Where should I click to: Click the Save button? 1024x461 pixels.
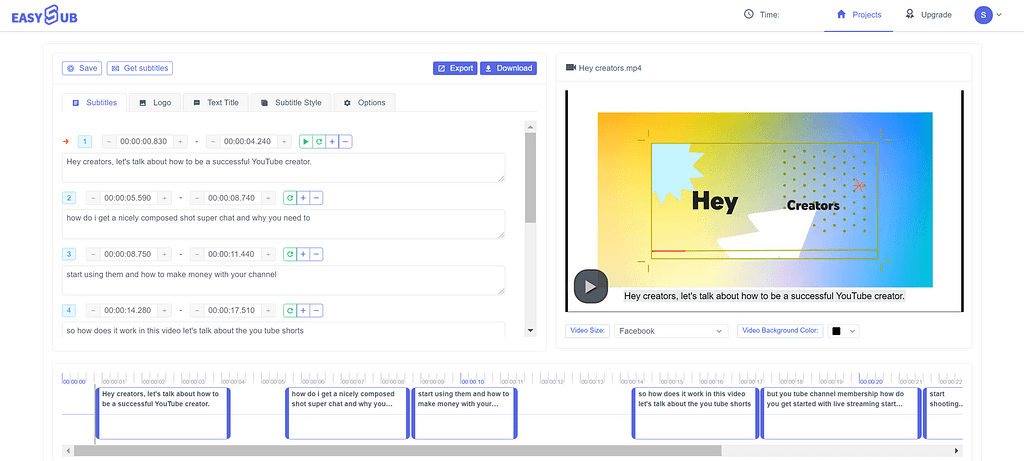(82, 68)
